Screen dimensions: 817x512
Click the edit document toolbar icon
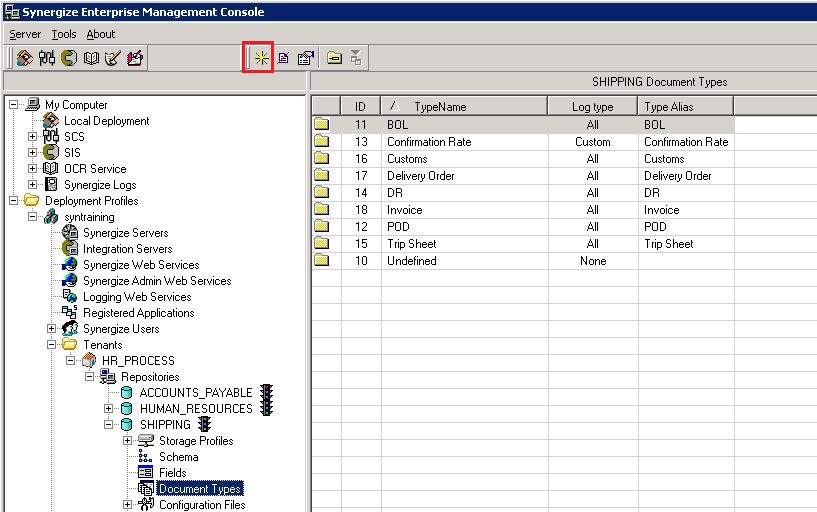(283, 58)
